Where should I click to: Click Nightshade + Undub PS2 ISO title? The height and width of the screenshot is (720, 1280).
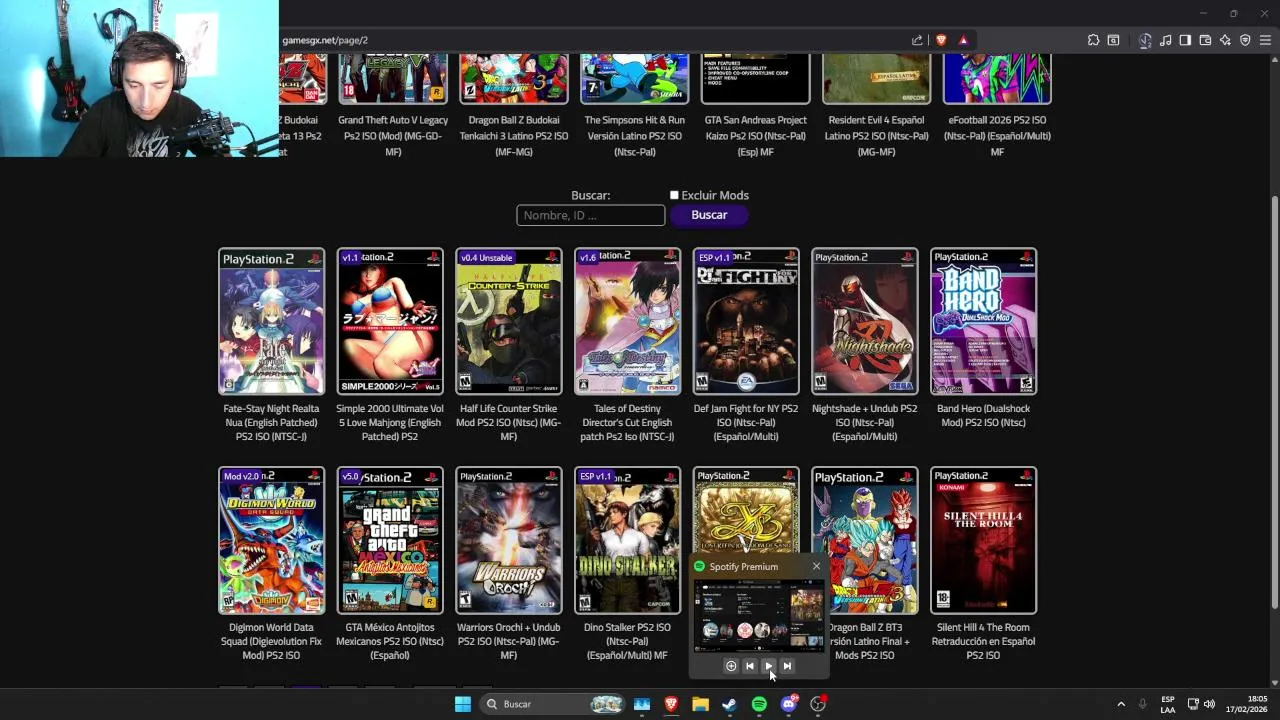(865, 422)
